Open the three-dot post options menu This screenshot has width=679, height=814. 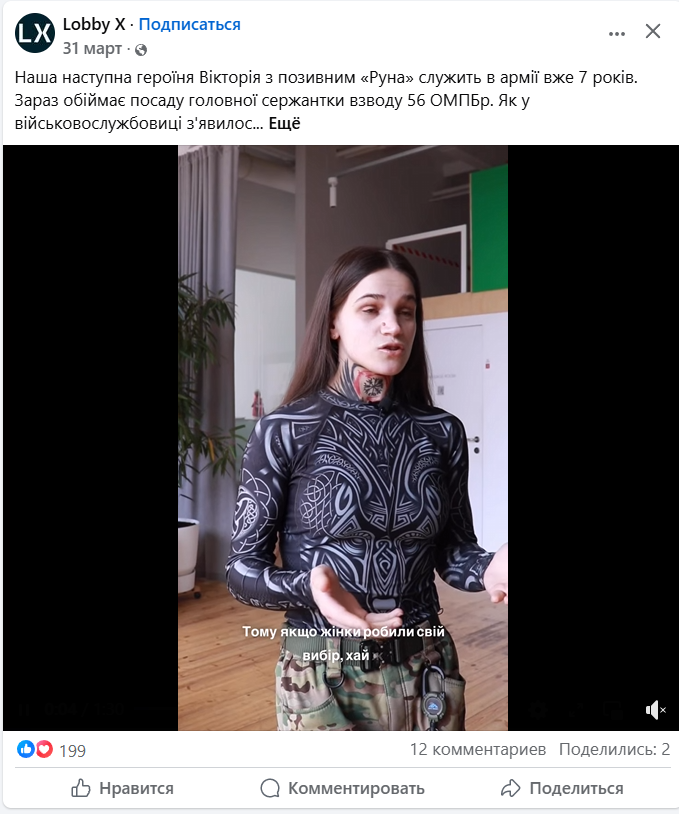click(x=617, y=34)
